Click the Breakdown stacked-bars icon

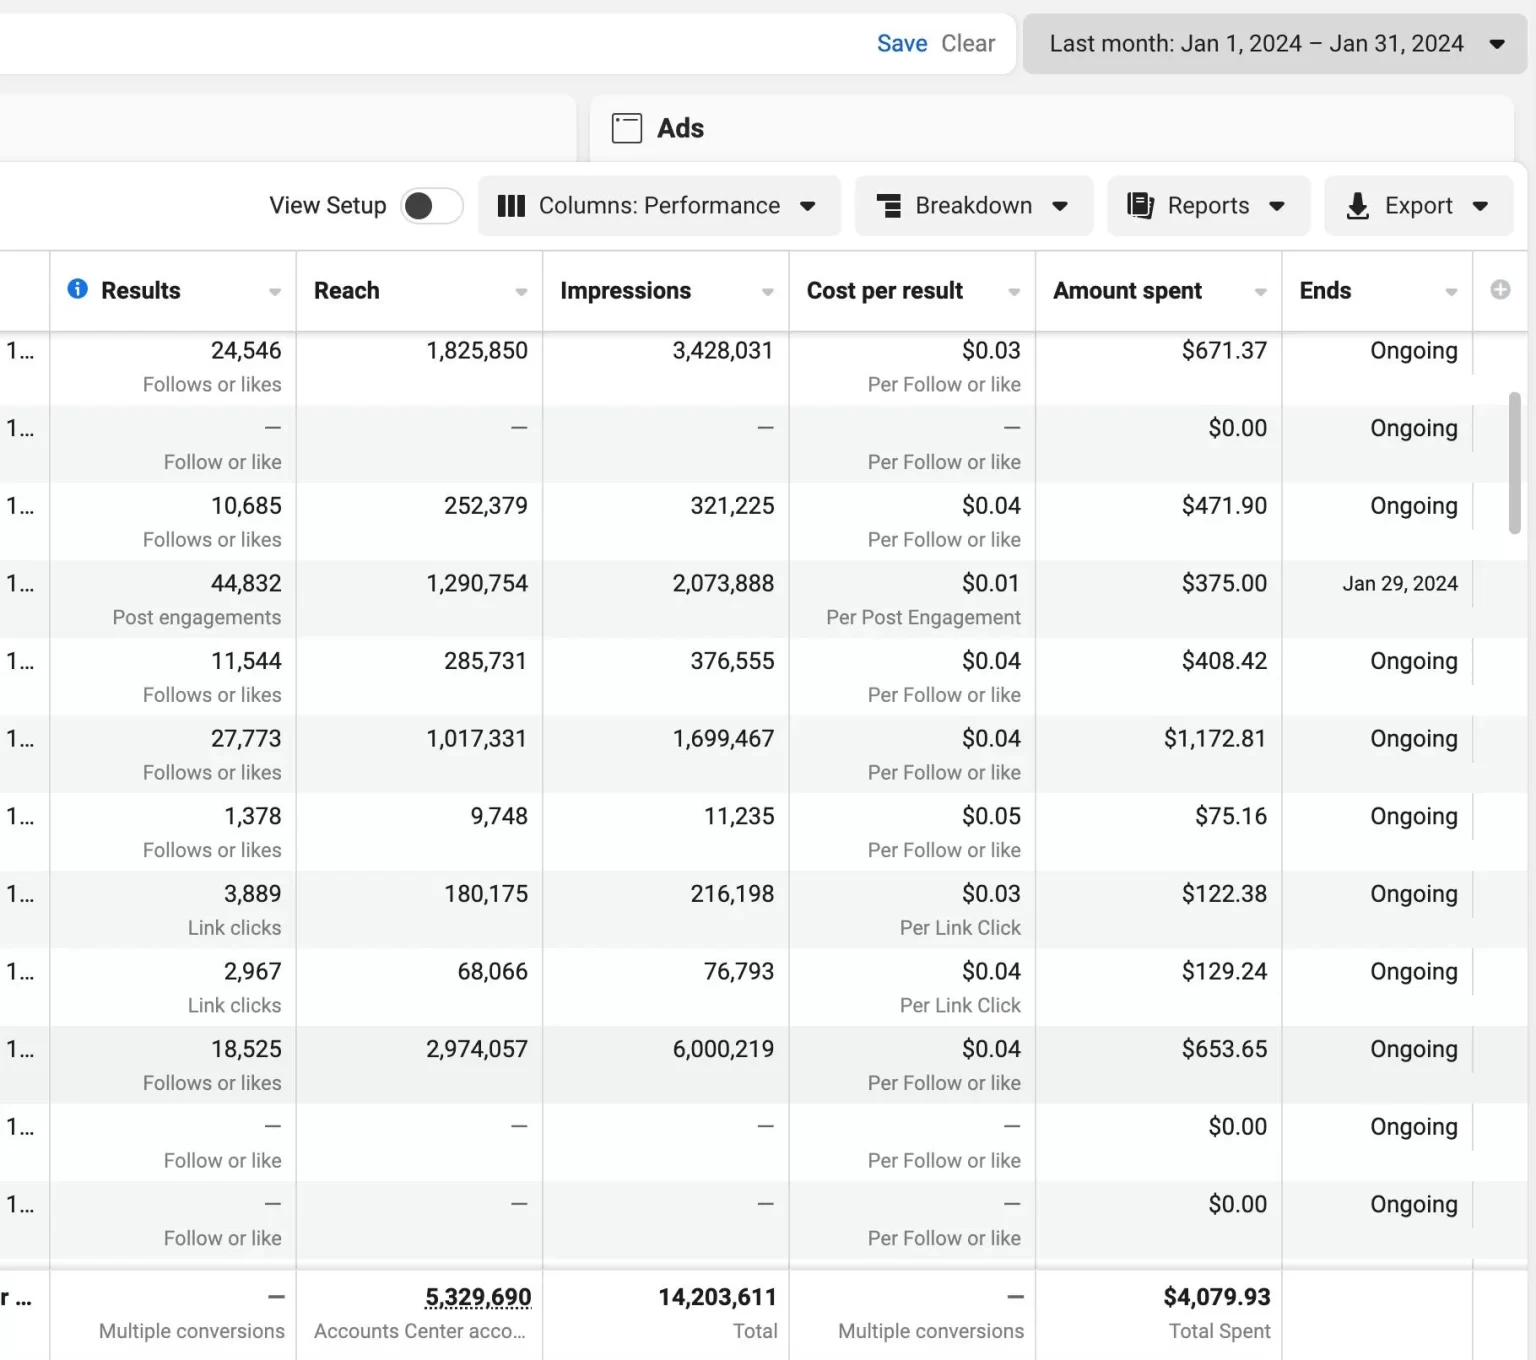pos(888,206)
